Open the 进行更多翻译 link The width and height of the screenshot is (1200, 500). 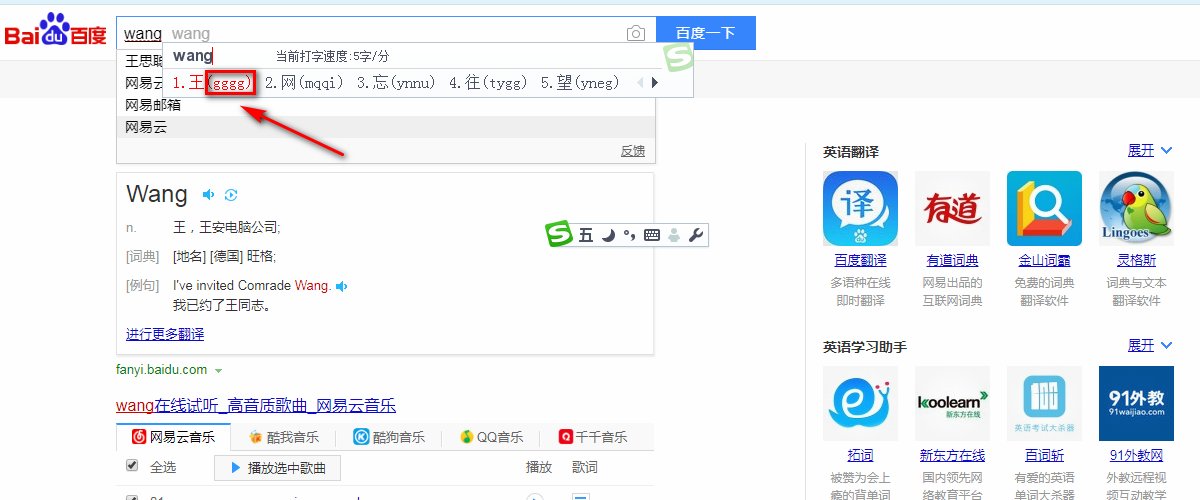[x=165, y=334]
